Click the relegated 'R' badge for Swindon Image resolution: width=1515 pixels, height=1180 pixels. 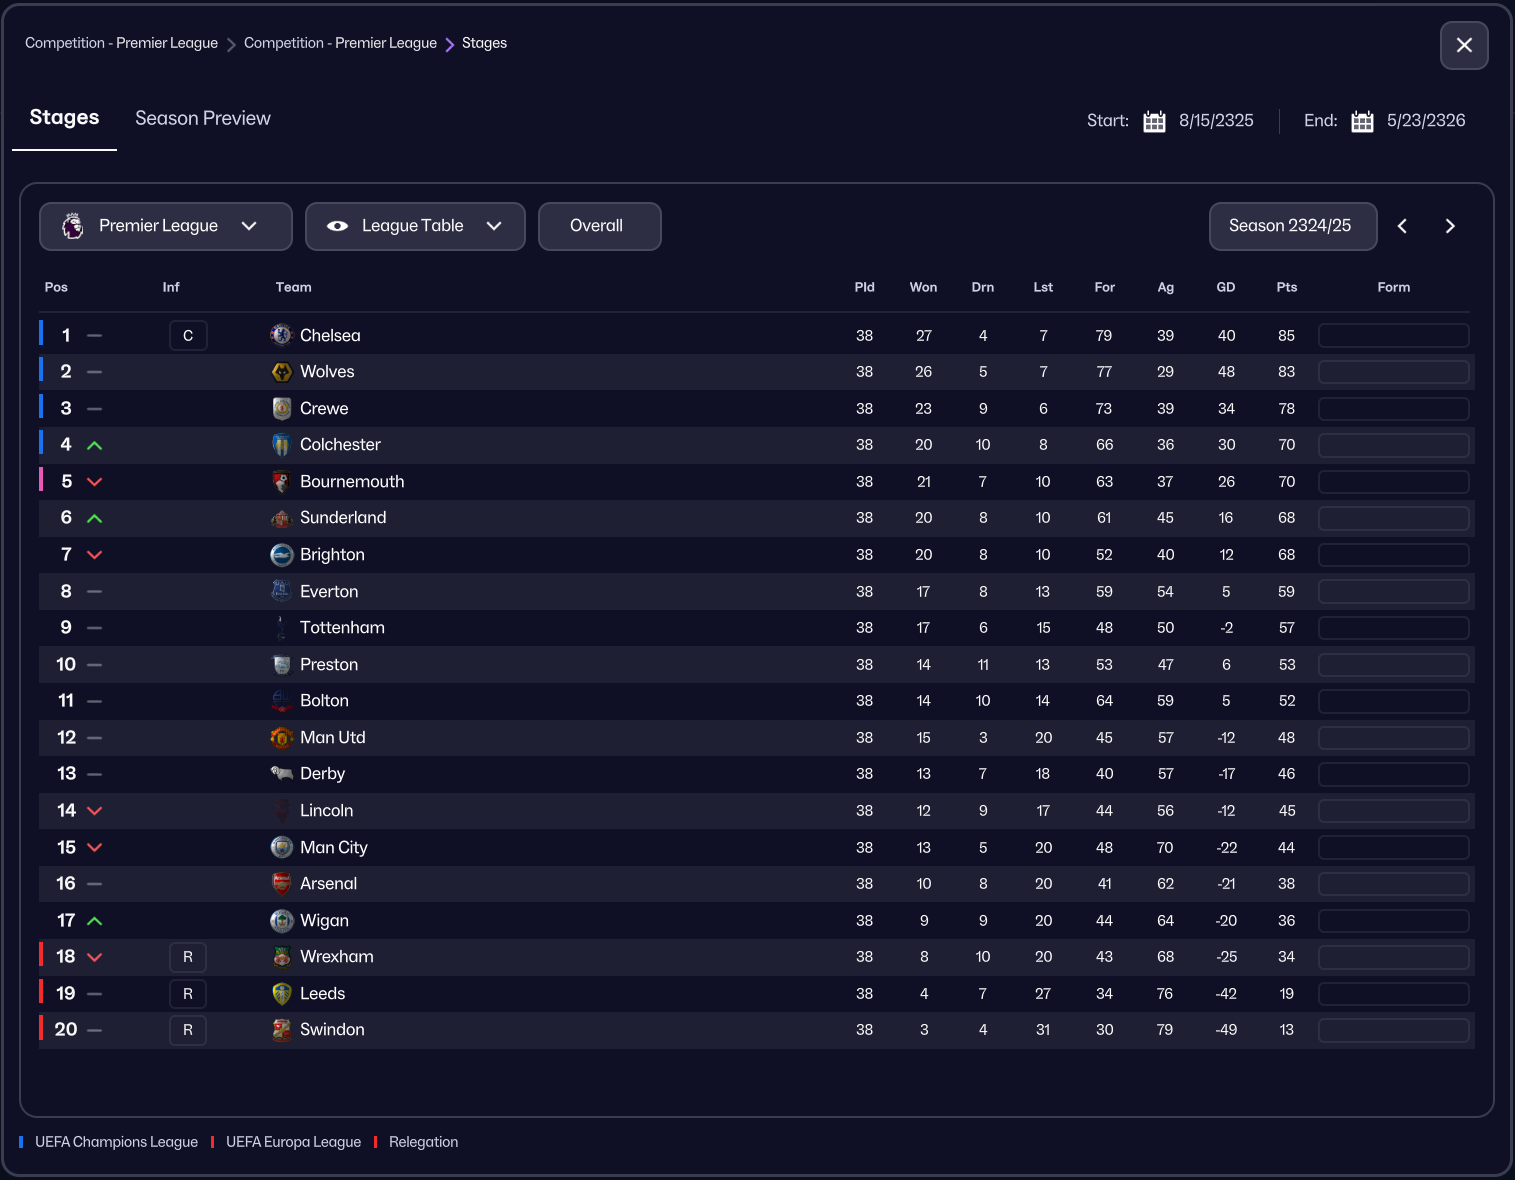[188, 1030]
